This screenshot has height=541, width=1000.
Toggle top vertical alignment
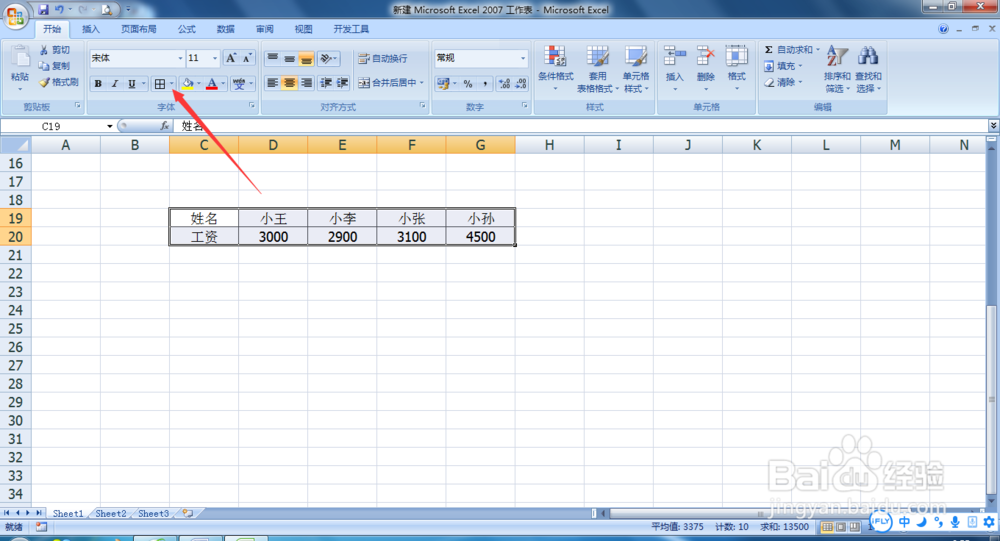tap(272, 59)
